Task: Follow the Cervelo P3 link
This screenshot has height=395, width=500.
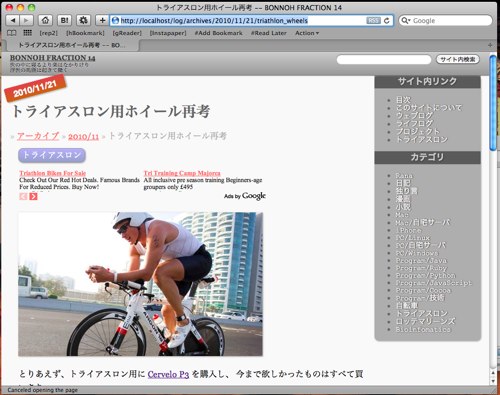Action: pyautogui.click(x=168, y=374)
